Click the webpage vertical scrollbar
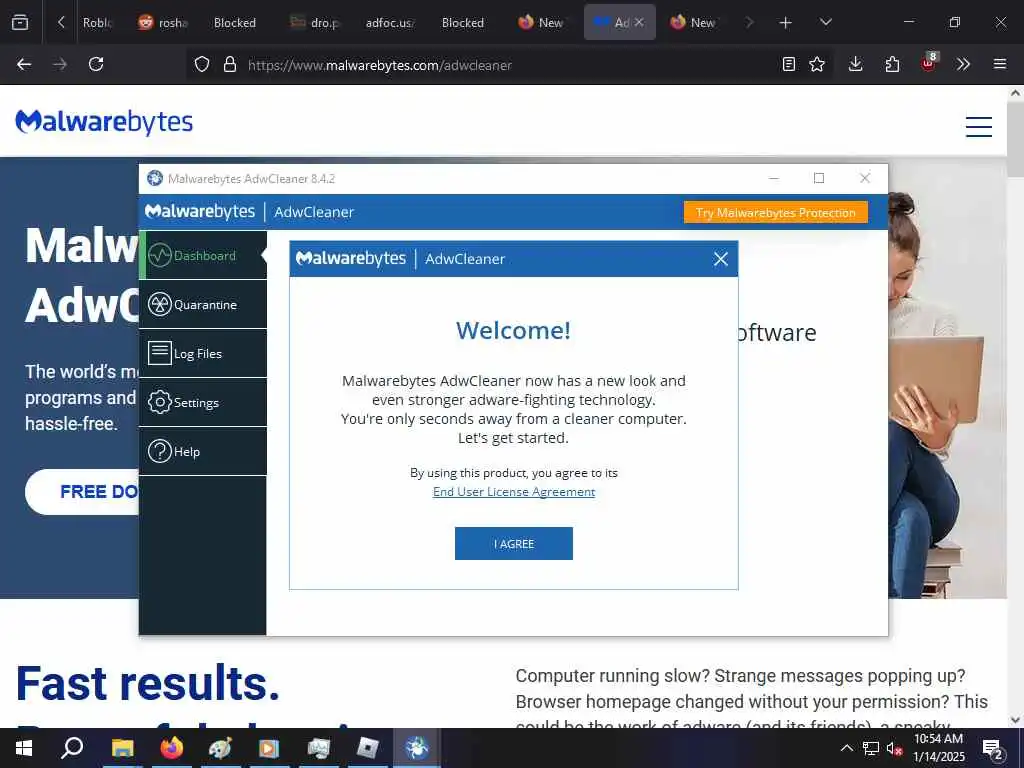Viewport: 1024px width, 768px height. pos(1016,405)
